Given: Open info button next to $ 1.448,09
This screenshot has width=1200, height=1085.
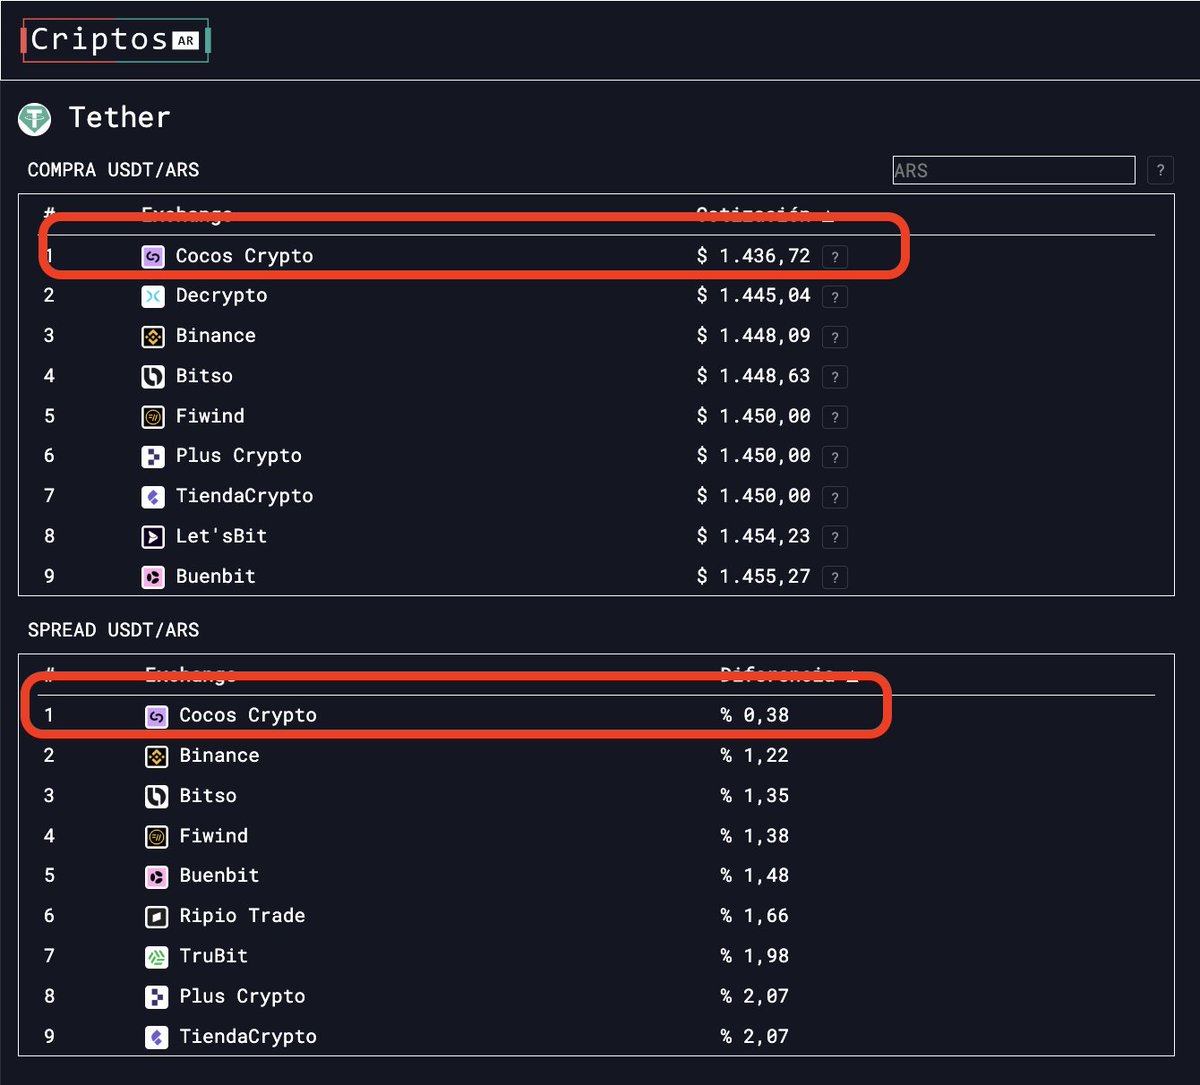Looking at the screenshot, I should (835, 337).
